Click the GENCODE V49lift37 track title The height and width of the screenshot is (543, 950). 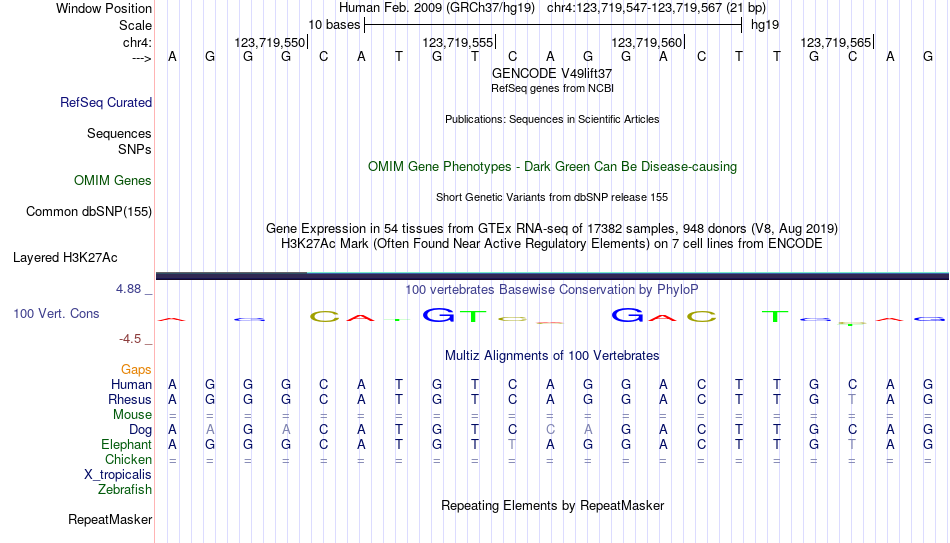pos(552,73)
